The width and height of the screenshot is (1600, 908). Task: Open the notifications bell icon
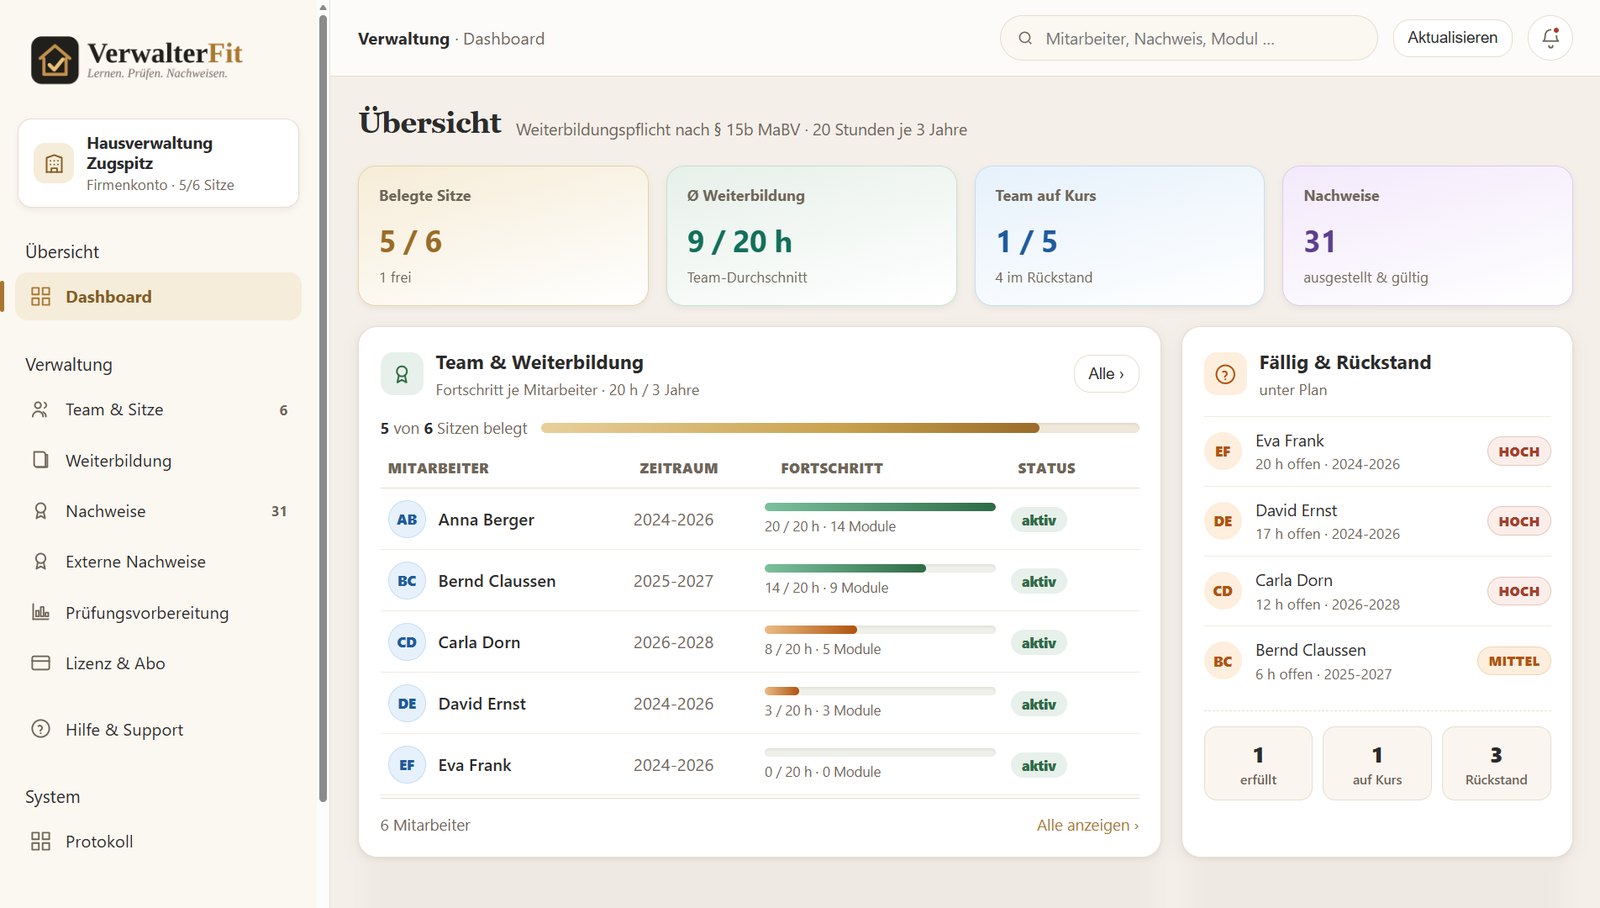click(1550, 38)
